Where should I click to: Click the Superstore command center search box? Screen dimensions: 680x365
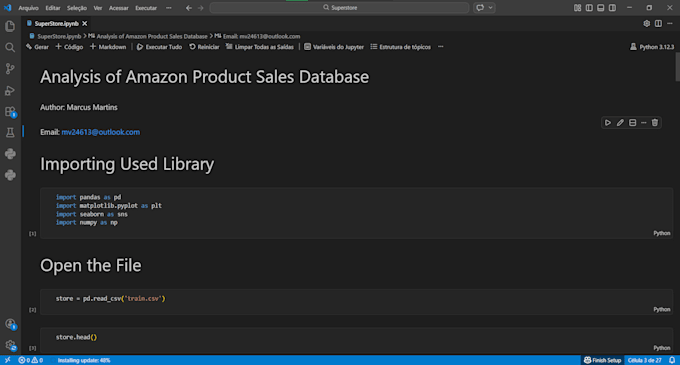point(340,8)
